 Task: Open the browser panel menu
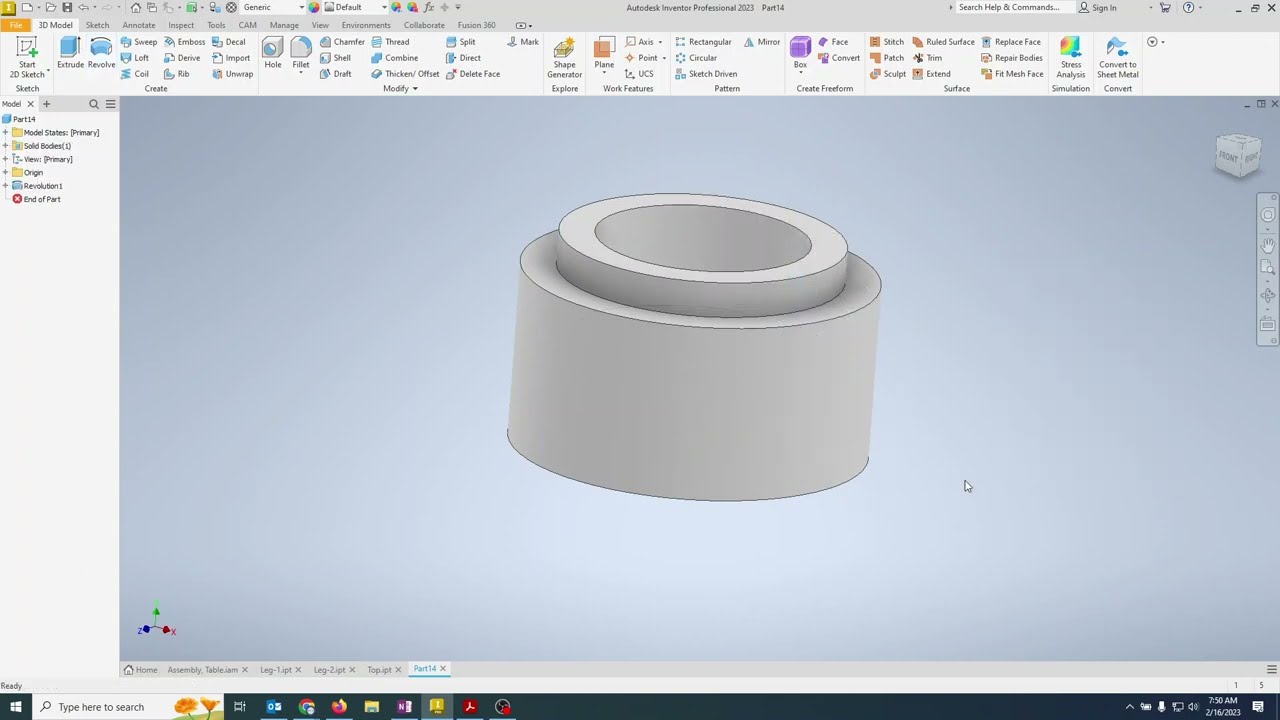tap(110, 104)
